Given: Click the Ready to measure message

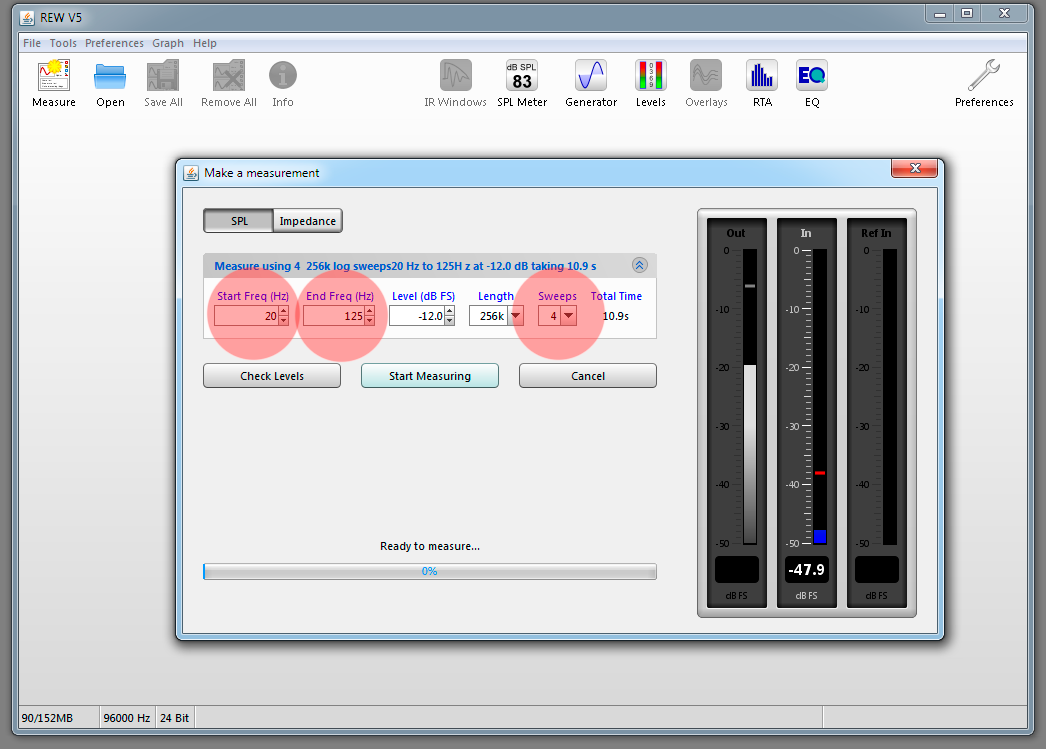Looking at the screenshot, I should click(430, 546).
